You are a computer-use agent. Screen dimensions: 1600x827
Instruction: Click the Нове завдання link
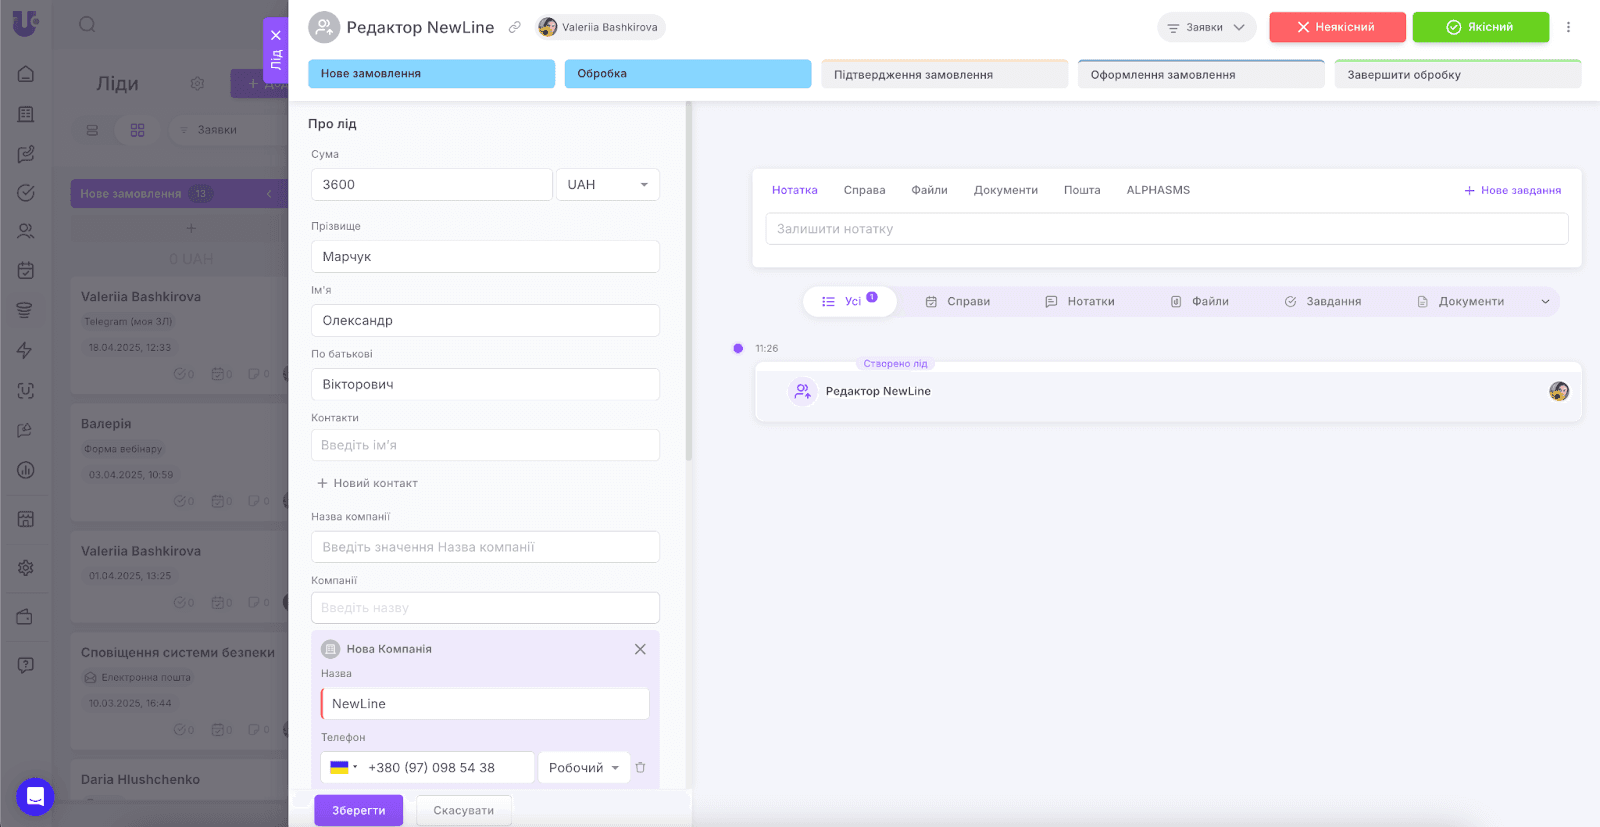click(1513, 190)
